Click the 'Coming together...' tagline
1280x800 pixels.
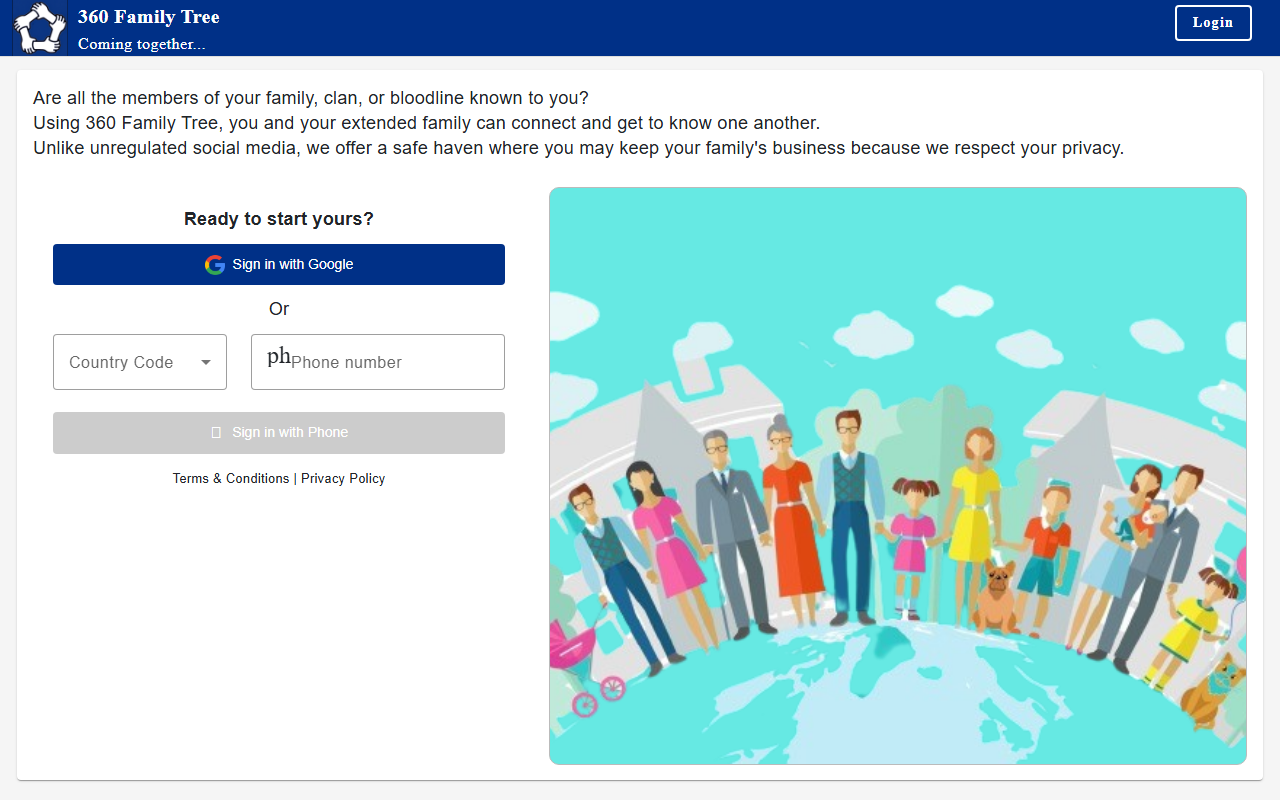142,44
